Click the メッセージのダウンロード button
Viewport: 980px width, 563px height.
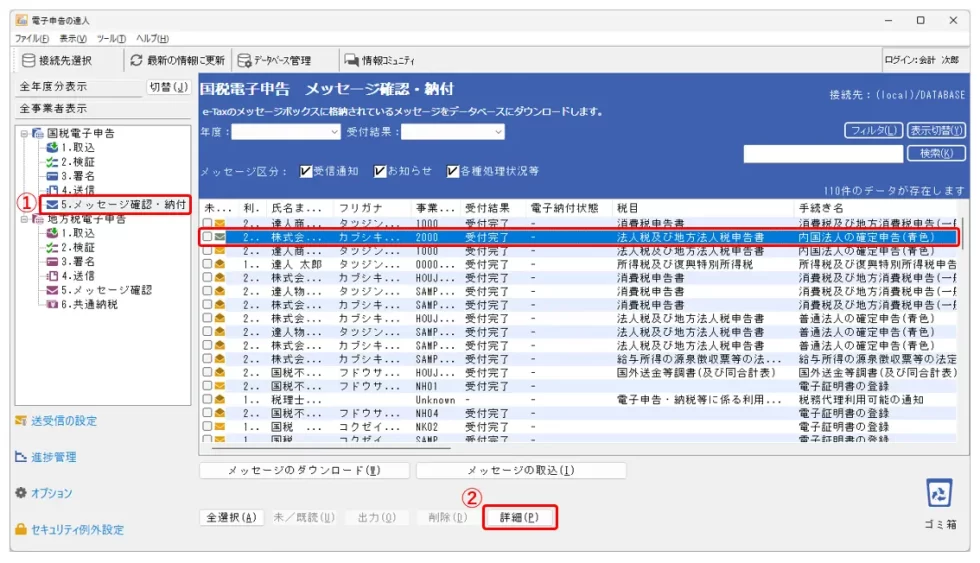(x=304, y=470)
